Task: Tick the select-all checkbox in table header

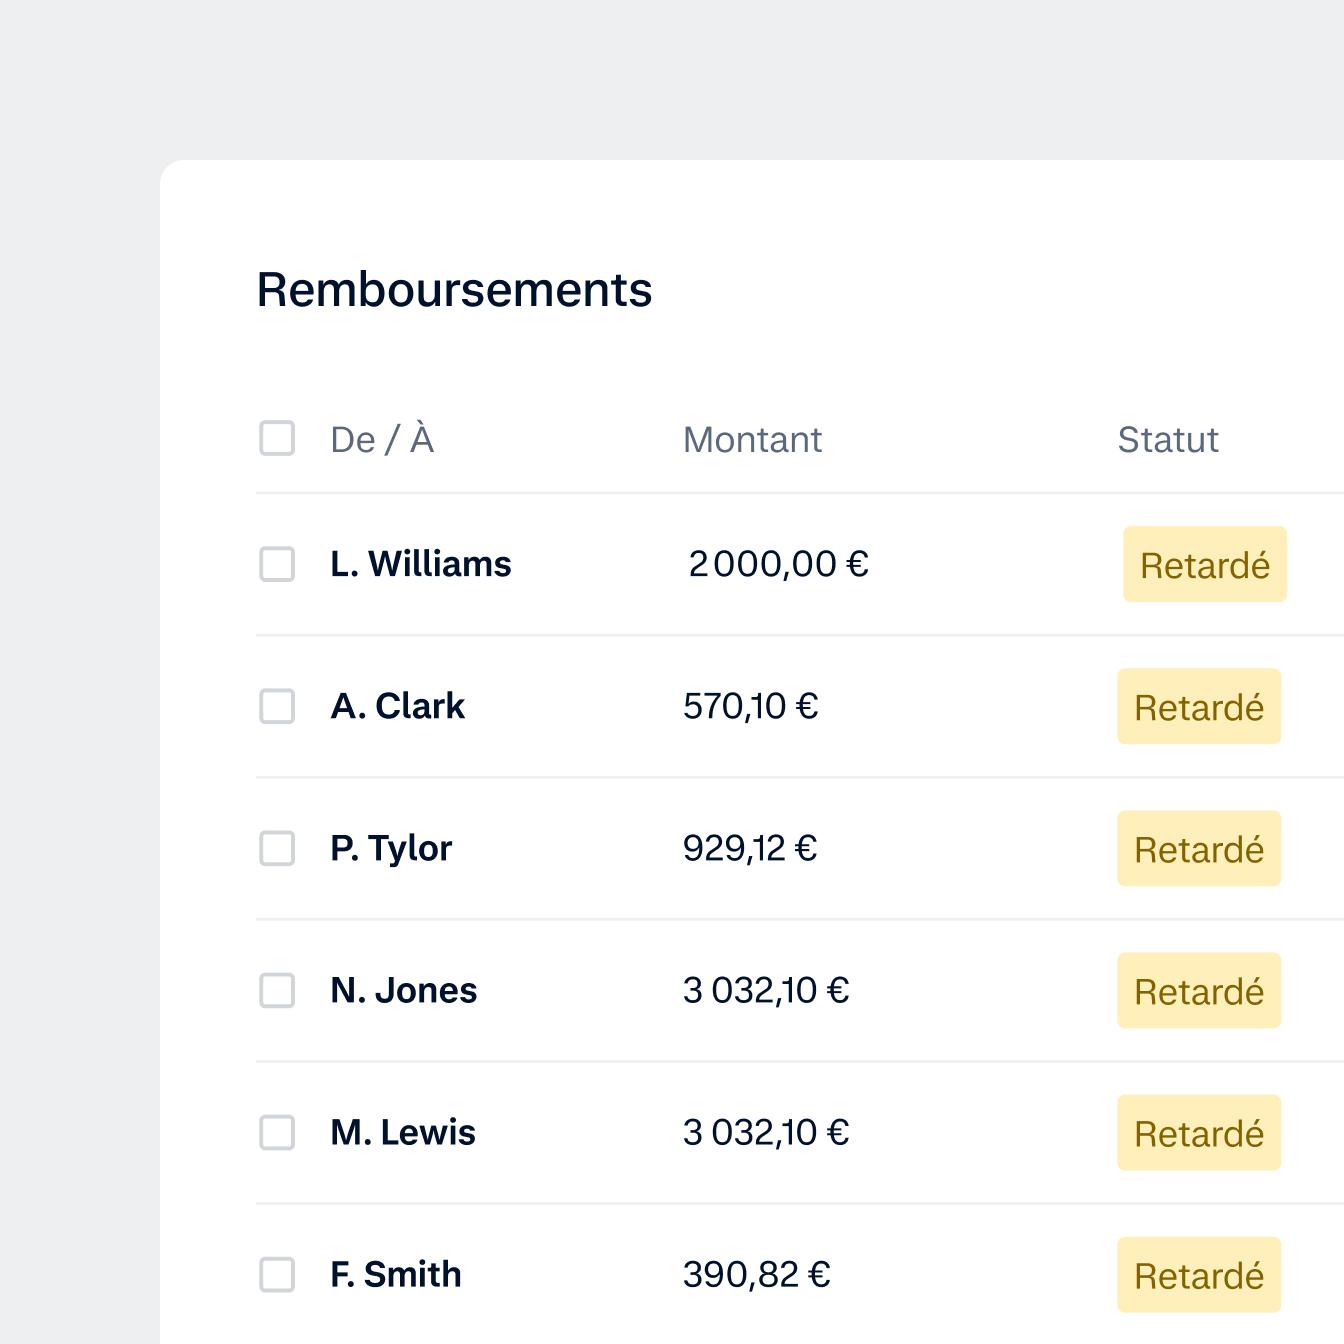Action: click(x=277, y=438)
